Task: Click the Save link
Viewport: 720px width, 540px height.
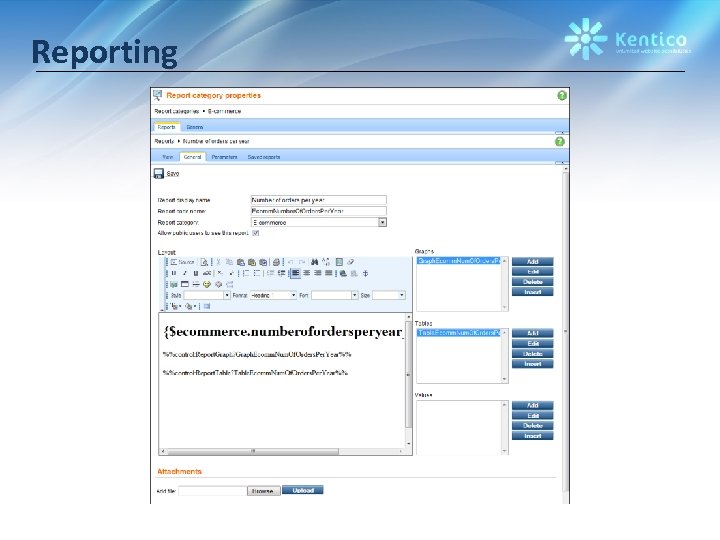Action: click(x=173, y=174)
